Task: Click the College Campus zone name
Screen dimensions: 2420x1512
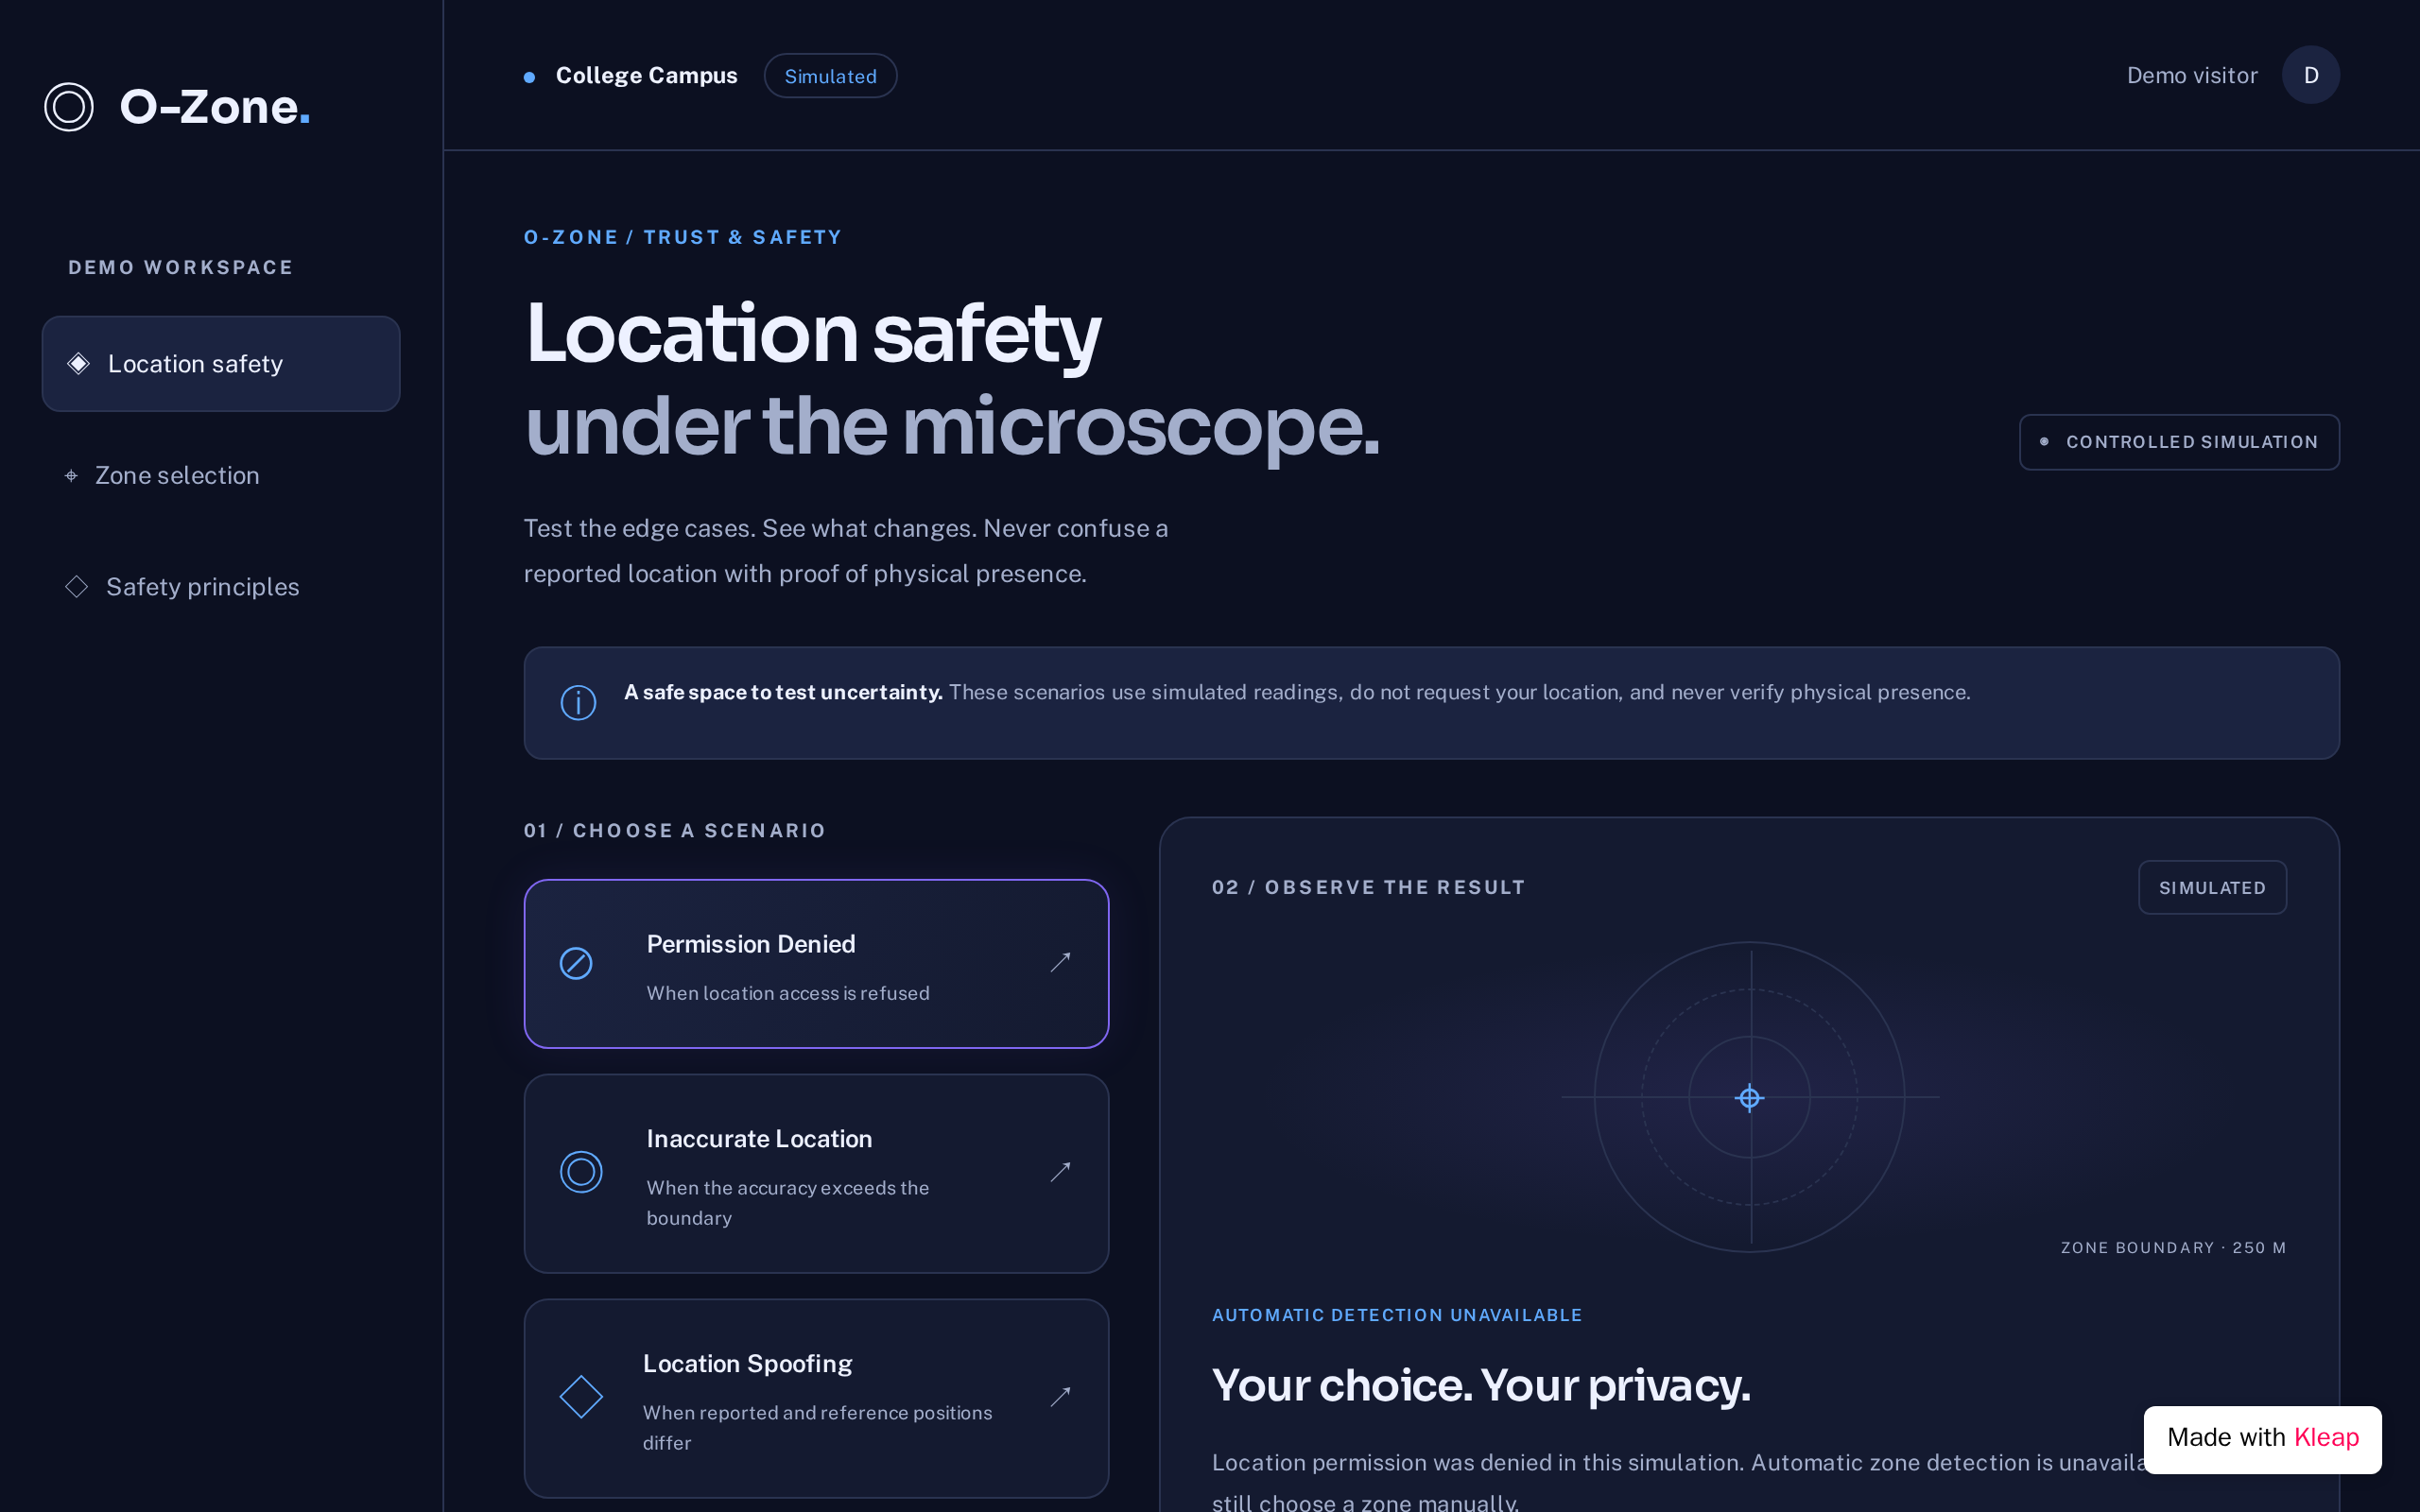Action: (x=646, y=76)
